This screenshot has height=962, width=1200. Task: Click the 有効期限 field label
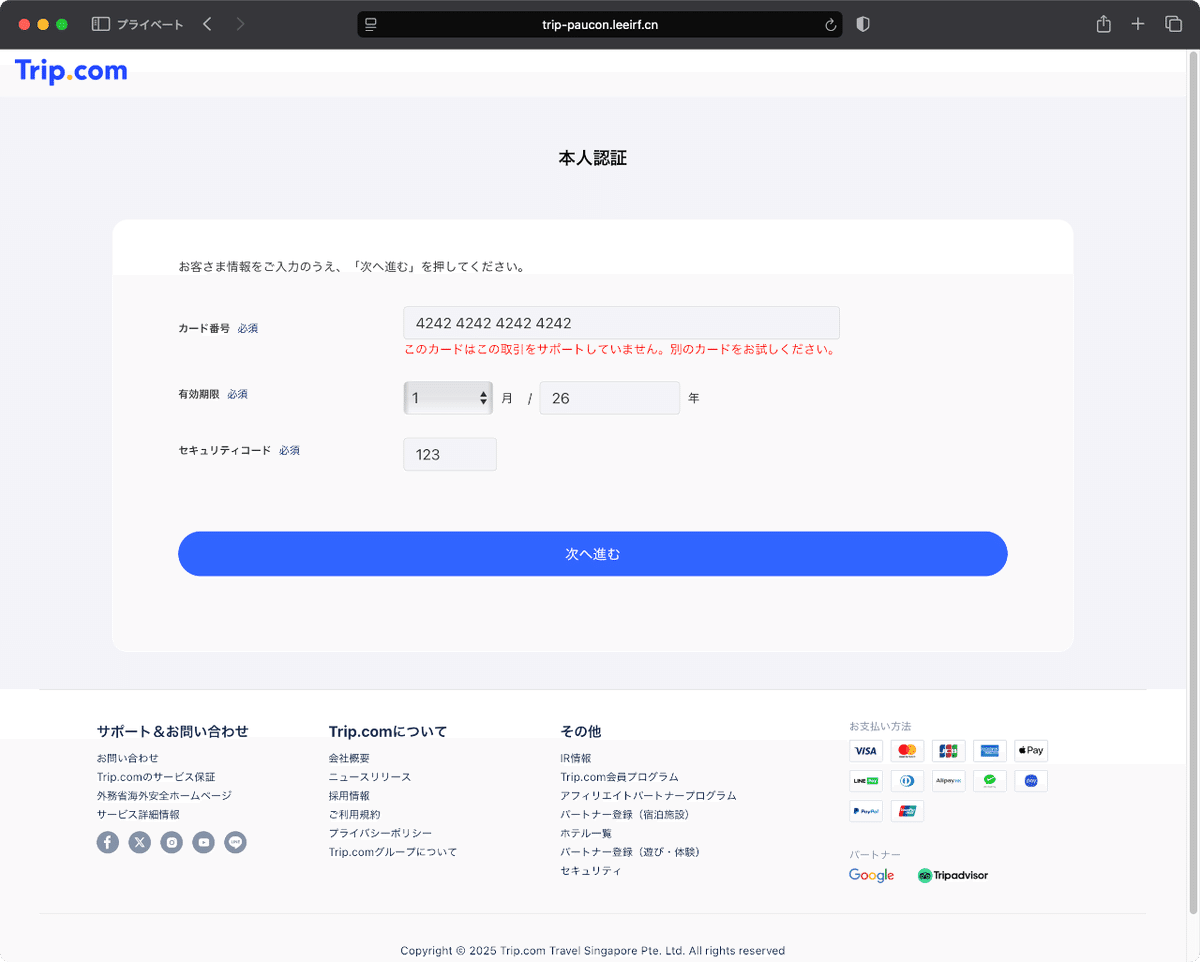point(199,394)
